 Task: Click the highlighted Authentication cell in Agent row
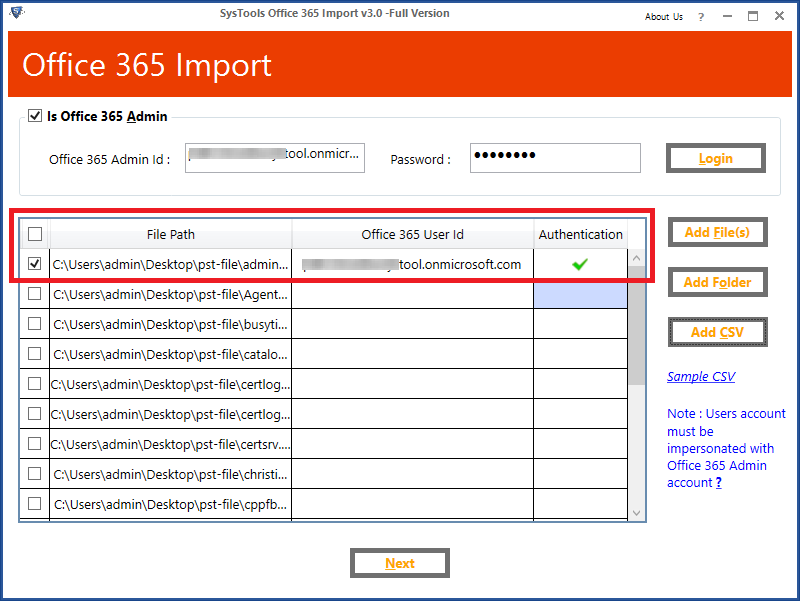pos(581,294)
